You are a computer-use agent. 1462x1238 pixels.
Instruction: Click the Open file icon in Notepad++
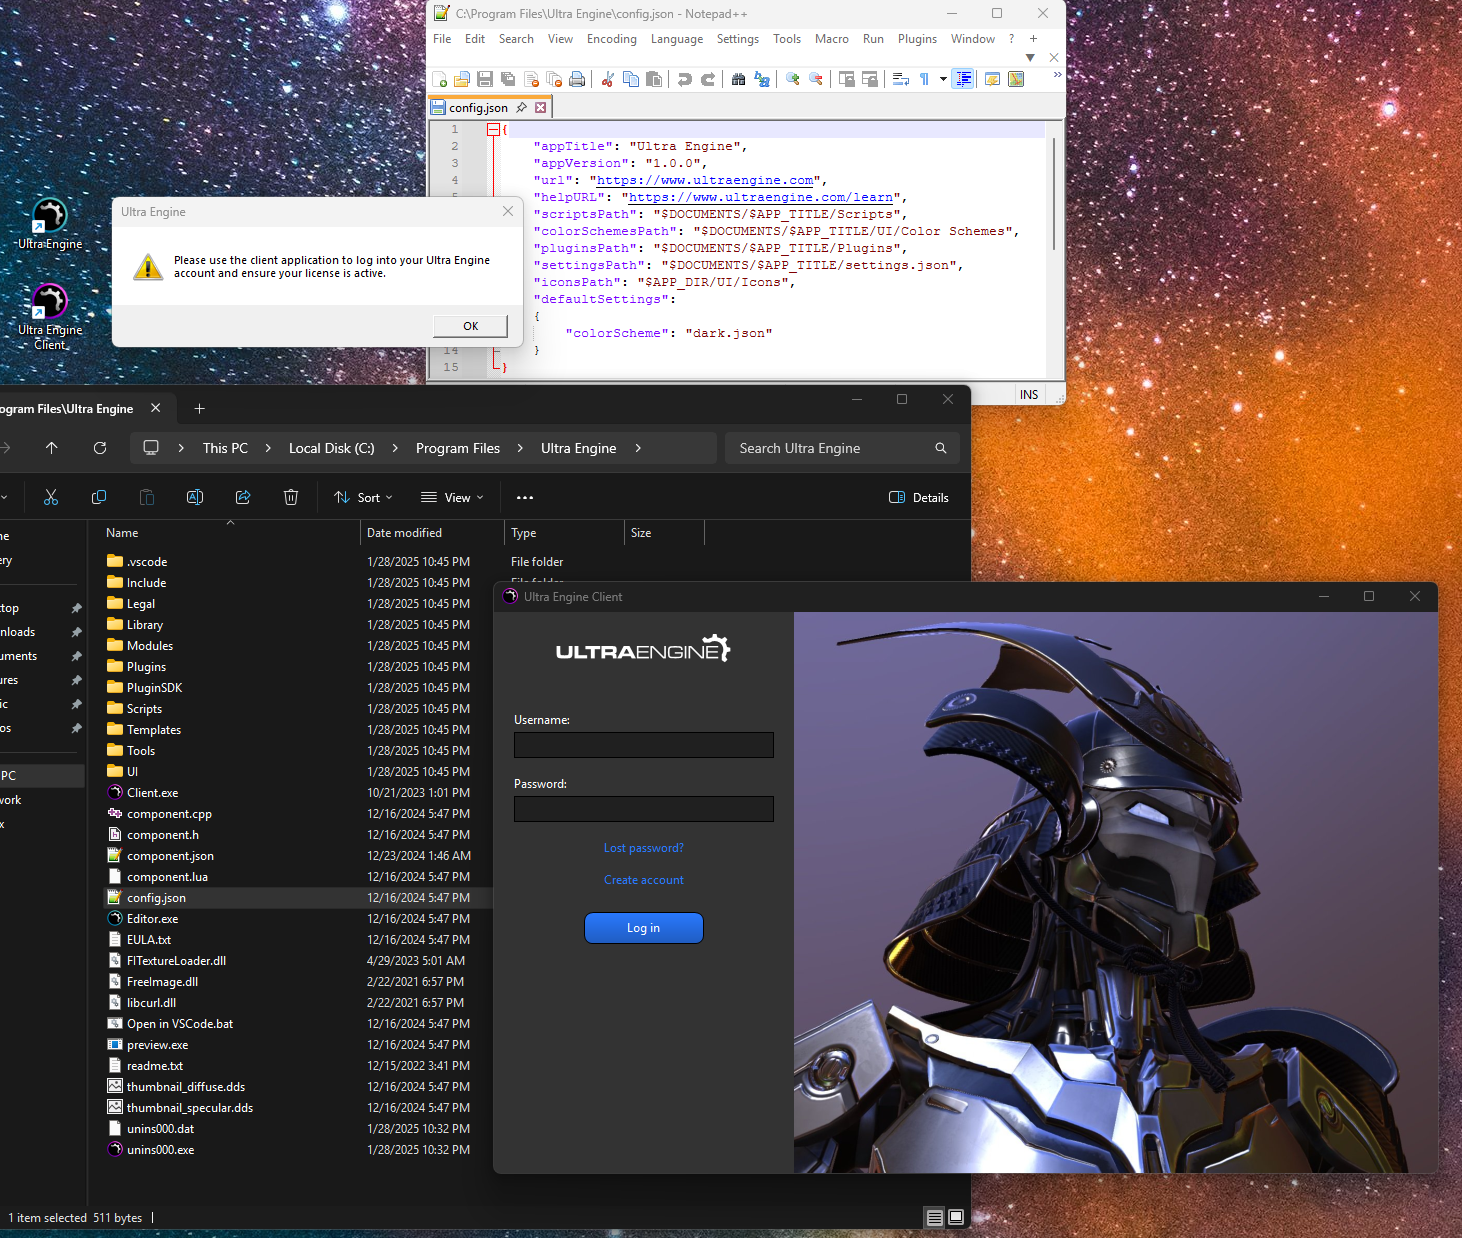coord(462,79)
